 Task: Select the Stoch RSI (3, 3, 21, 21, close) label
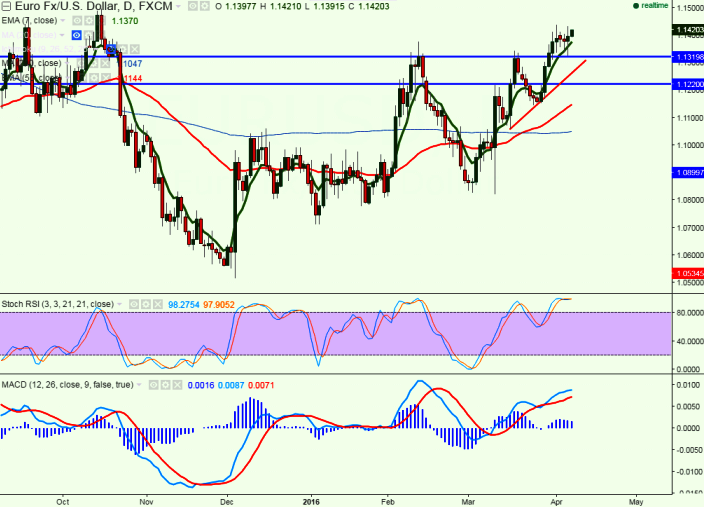[57, 304]
